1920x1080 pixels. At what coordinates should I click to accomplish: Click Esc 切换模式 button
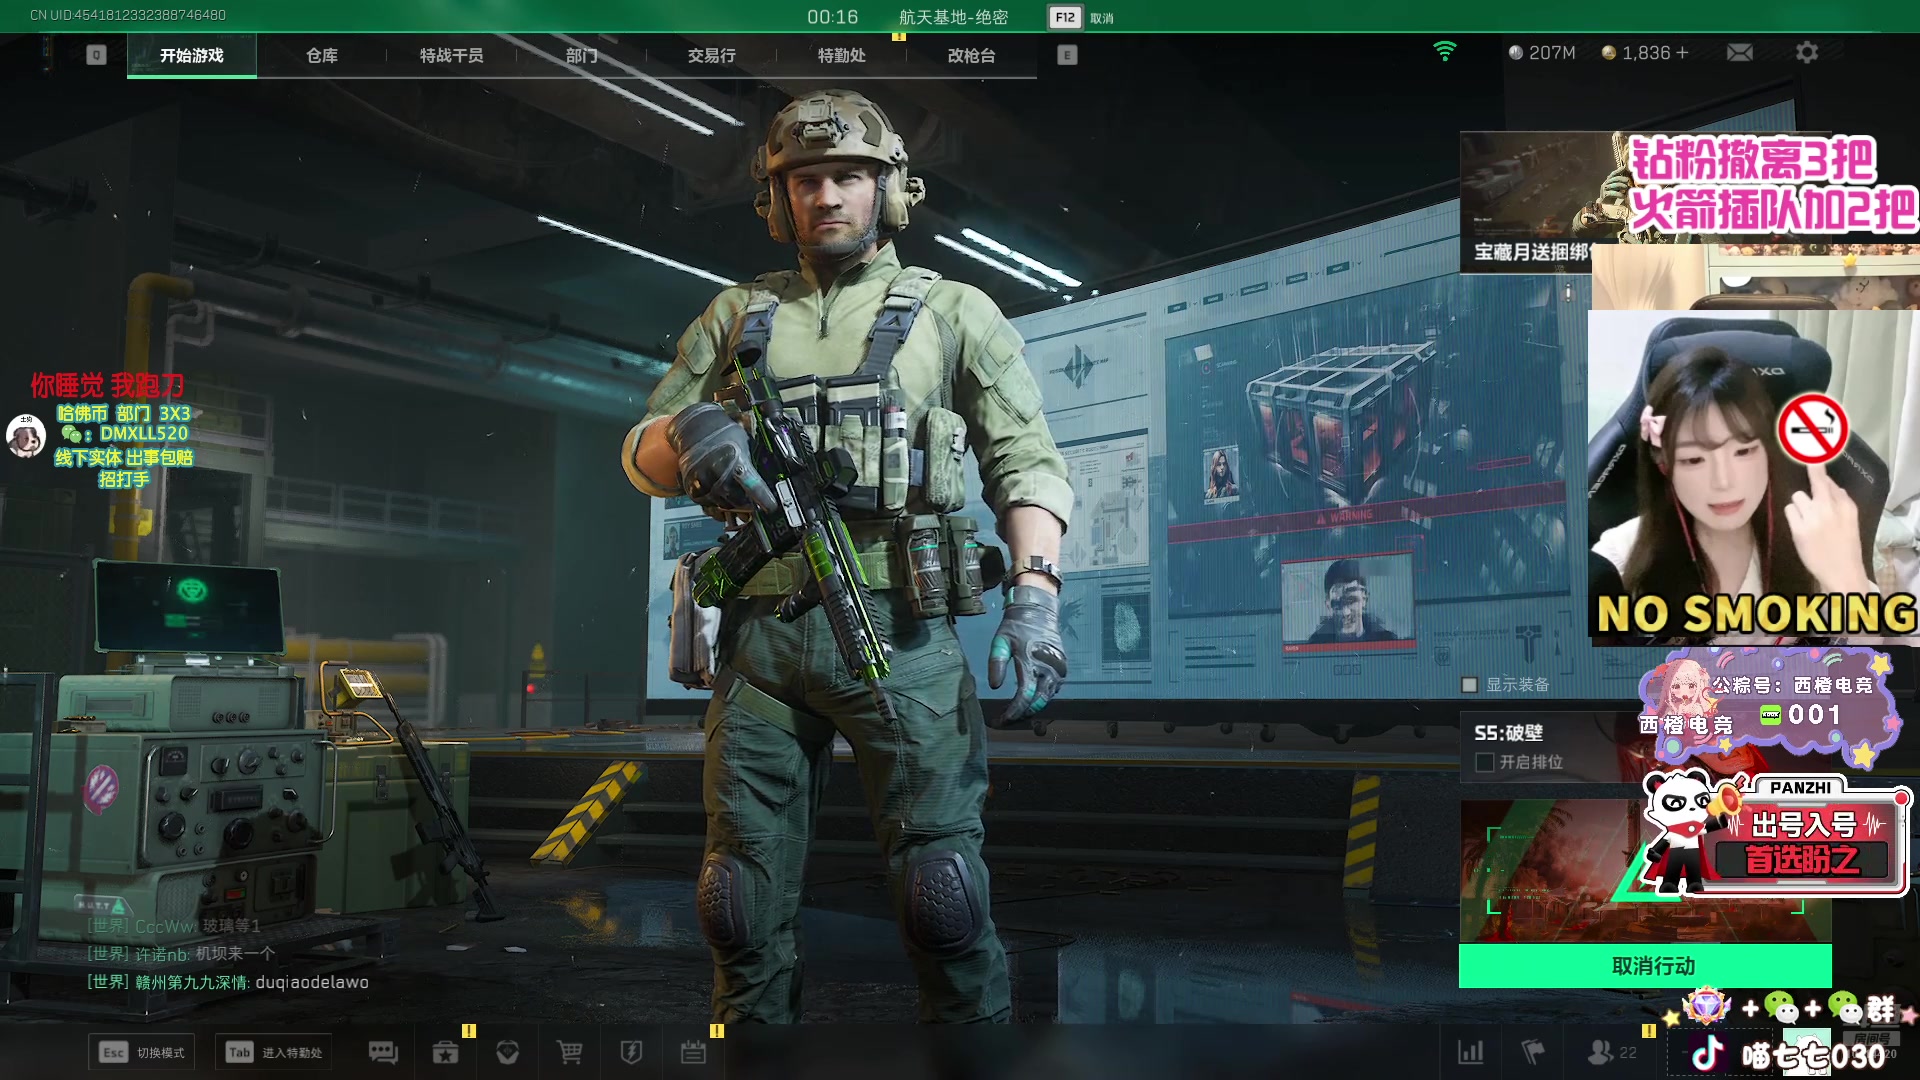tap(141, 1052)
